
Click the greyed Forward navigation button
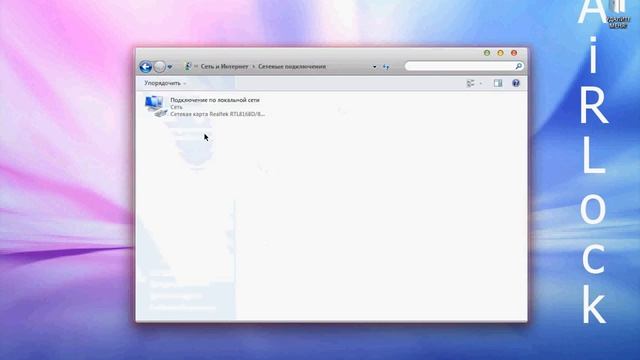pyautogui.click(x=160, y=67)
